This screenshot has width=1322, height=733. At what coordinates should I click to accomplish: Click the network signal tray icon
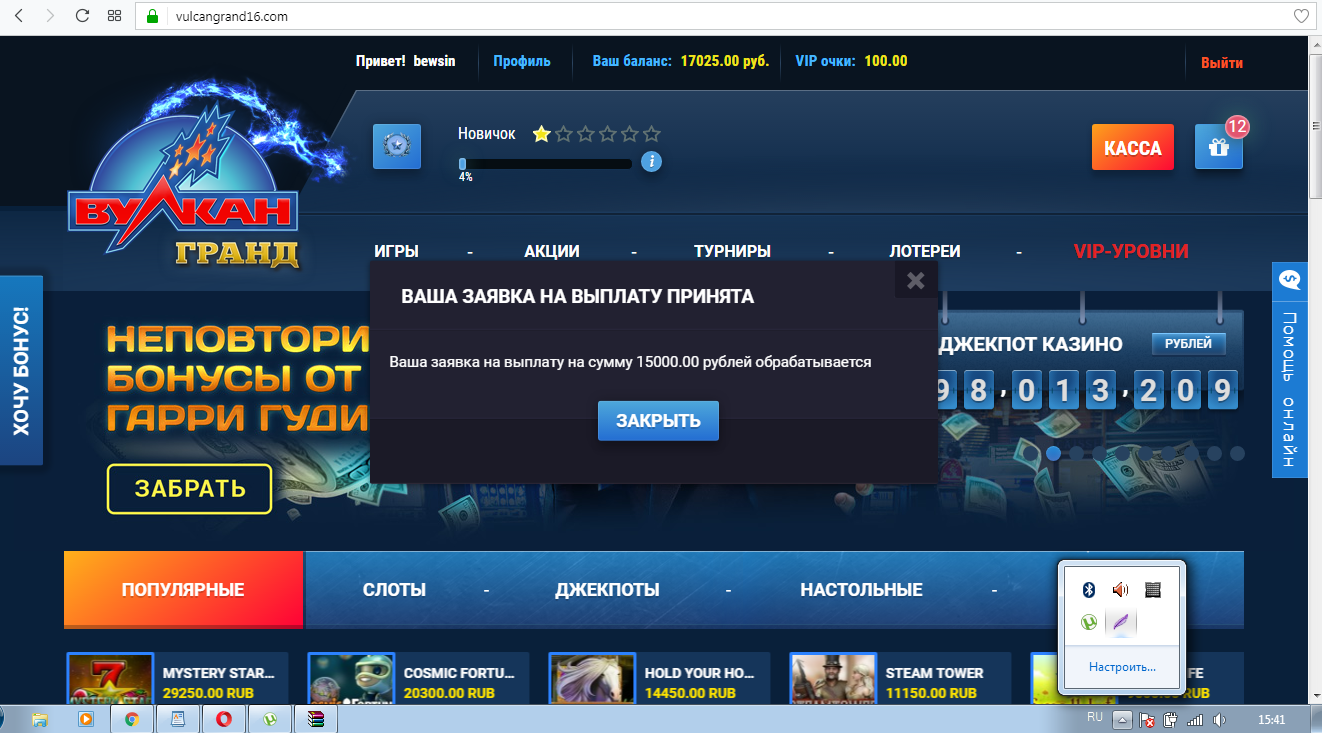(x=1195, y=720)
